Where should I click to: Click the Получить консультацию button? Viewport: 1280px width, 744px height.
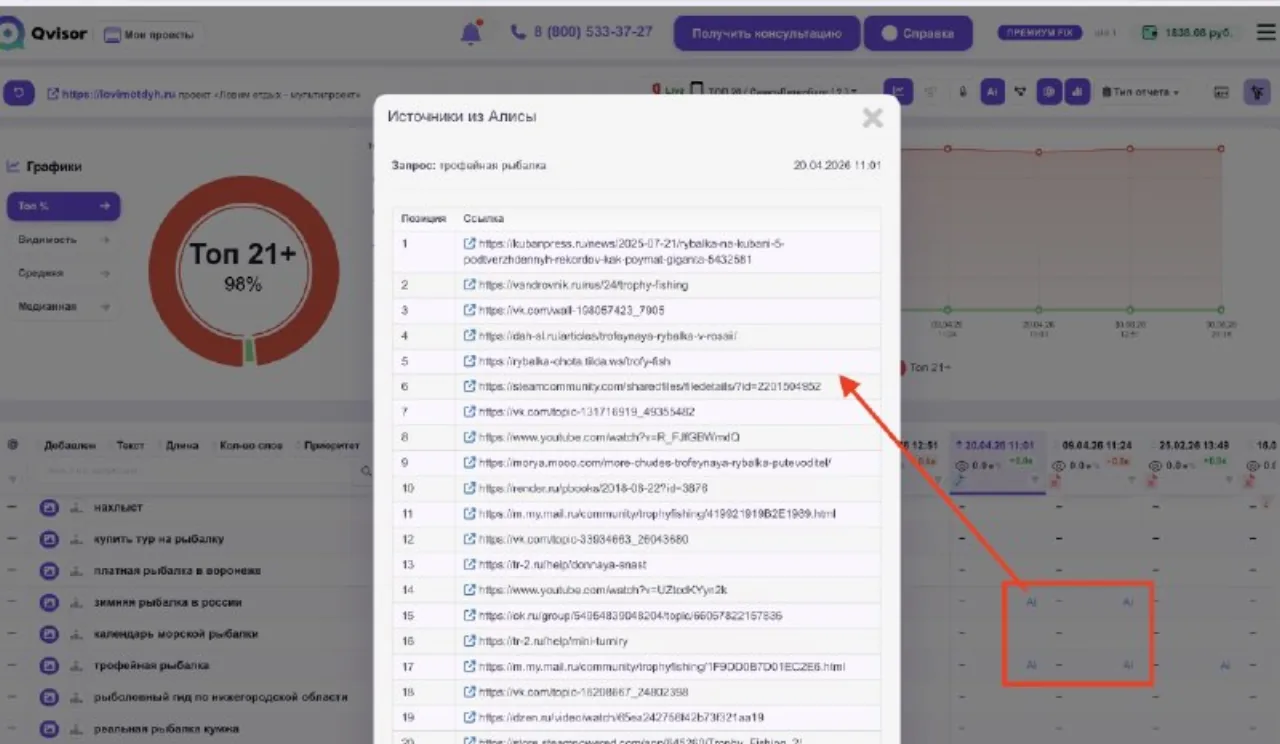point(767,33)
